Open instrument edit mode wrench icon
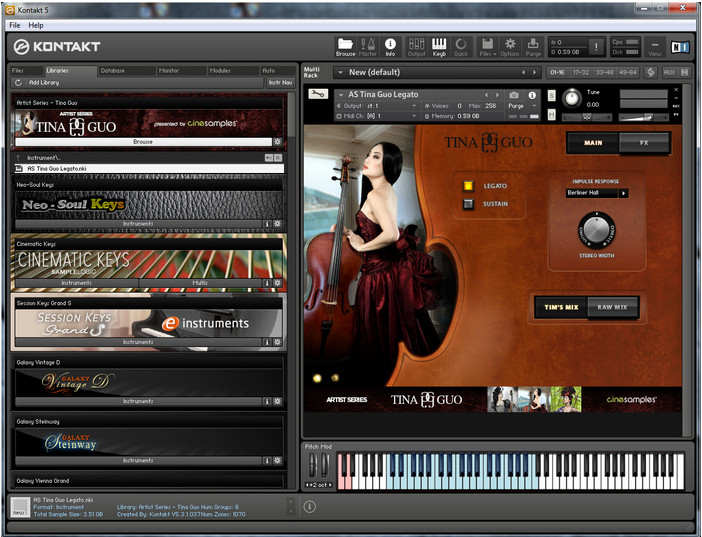The image size is (702, 537). (x=318, y=94)
